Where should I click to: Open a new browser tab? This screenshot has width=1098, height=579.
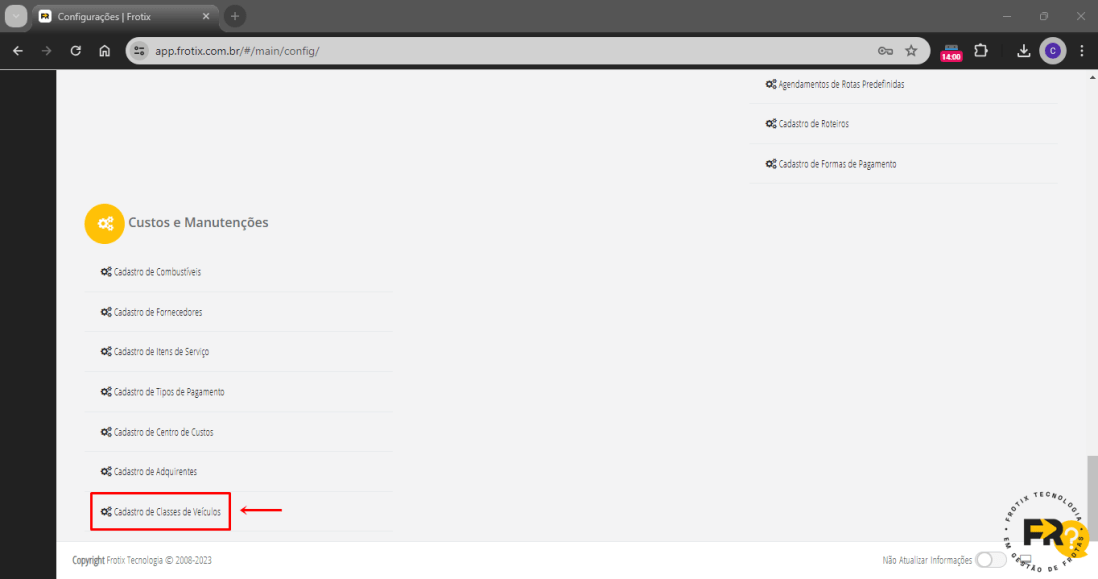point(235,17)
